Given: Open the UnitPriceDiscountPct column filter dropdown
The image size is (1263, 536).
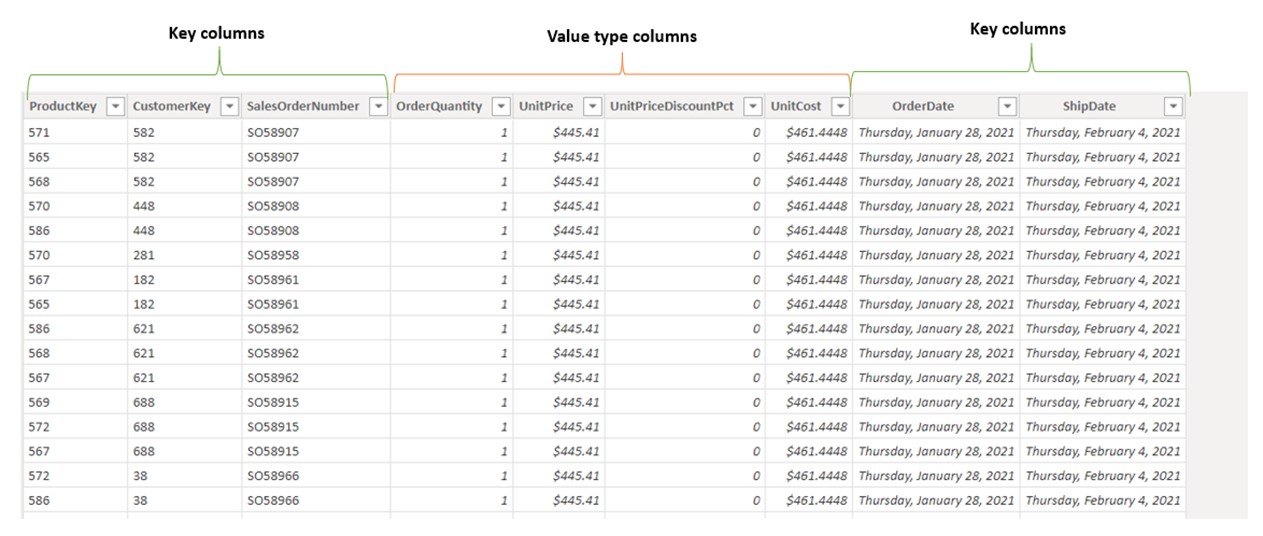Looking at the screenshot, I should (753, 106).
